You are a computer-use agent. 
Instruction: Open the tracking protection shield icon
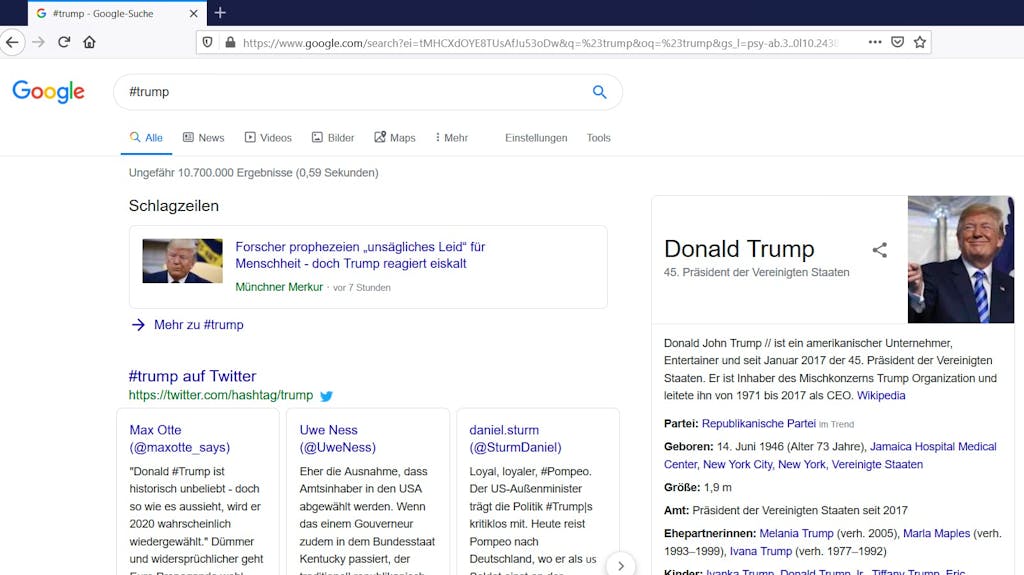click(208, 42)
